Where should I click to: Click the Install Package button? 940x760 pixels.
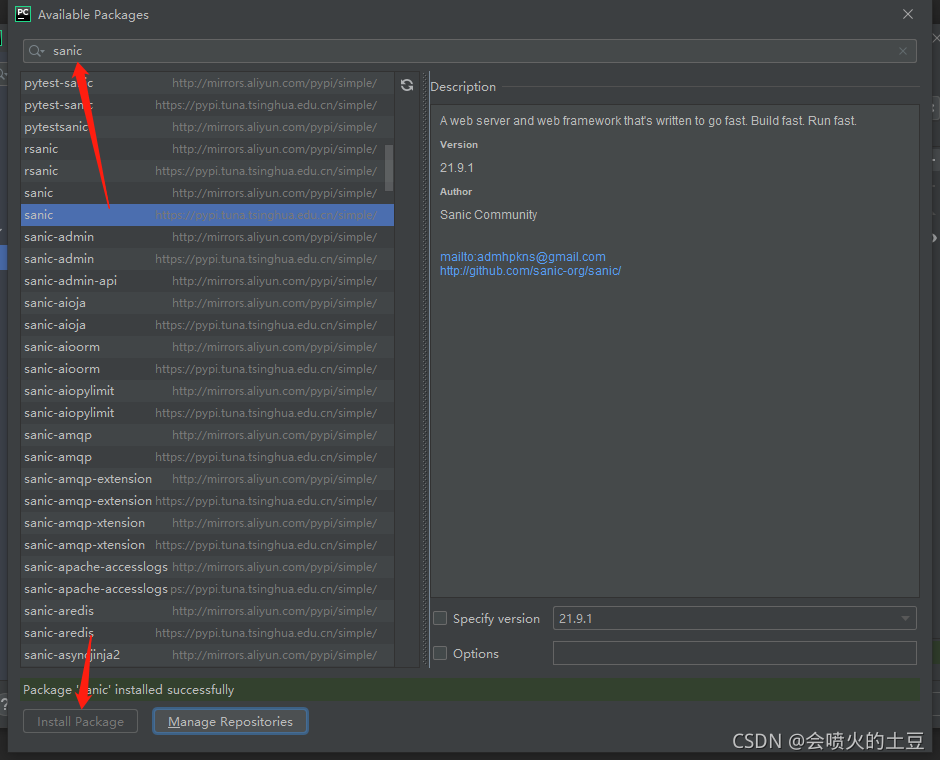[x=80, y=722]
